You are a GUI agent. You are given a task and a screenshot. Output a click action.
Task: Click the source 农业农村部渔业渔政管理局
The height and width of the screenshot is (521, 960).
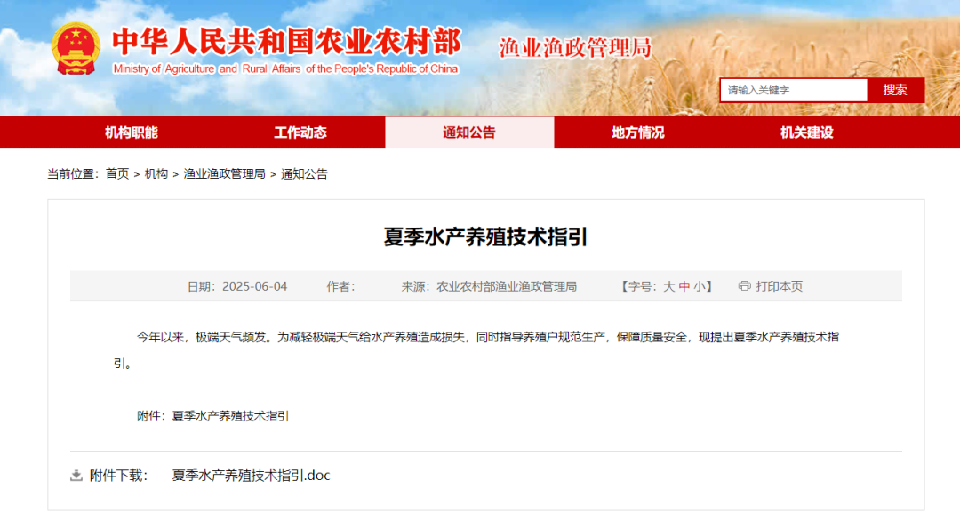coord(506,287)
